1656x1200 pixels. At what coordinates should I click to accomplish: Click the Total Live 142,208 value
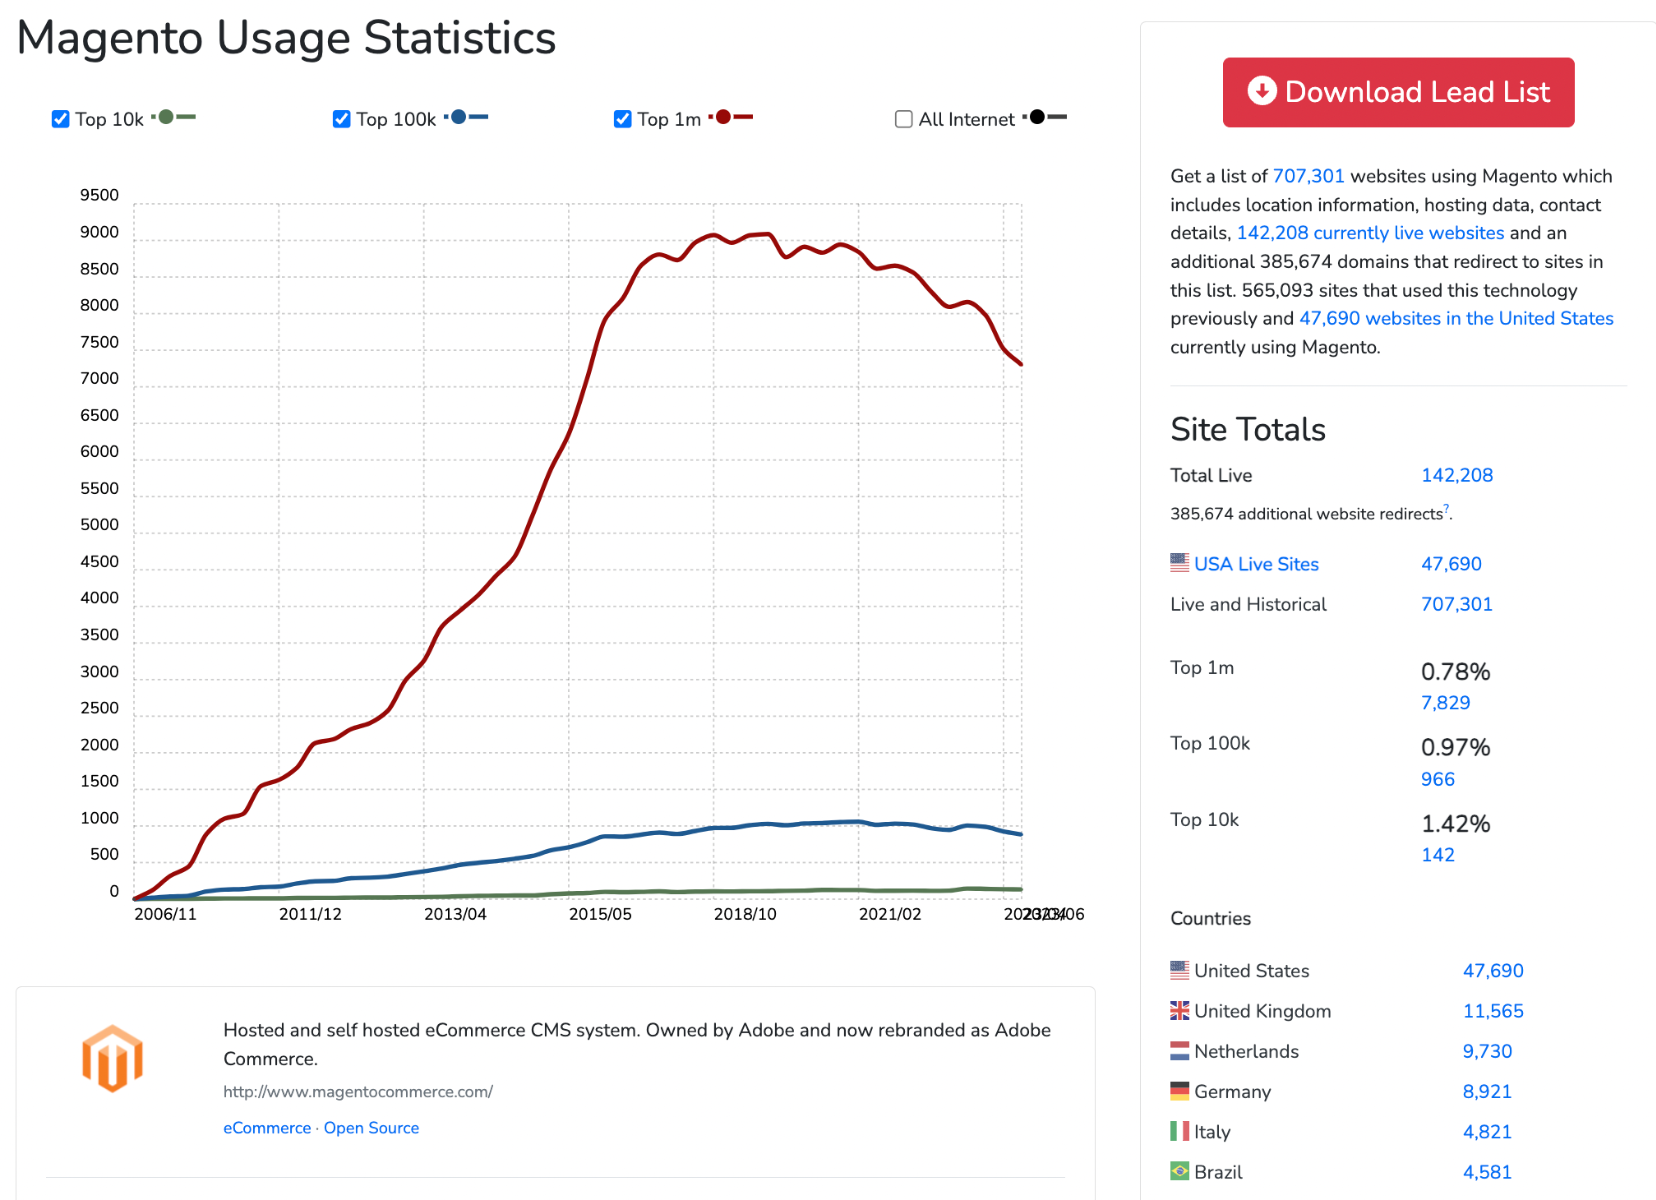point(1457,475)
